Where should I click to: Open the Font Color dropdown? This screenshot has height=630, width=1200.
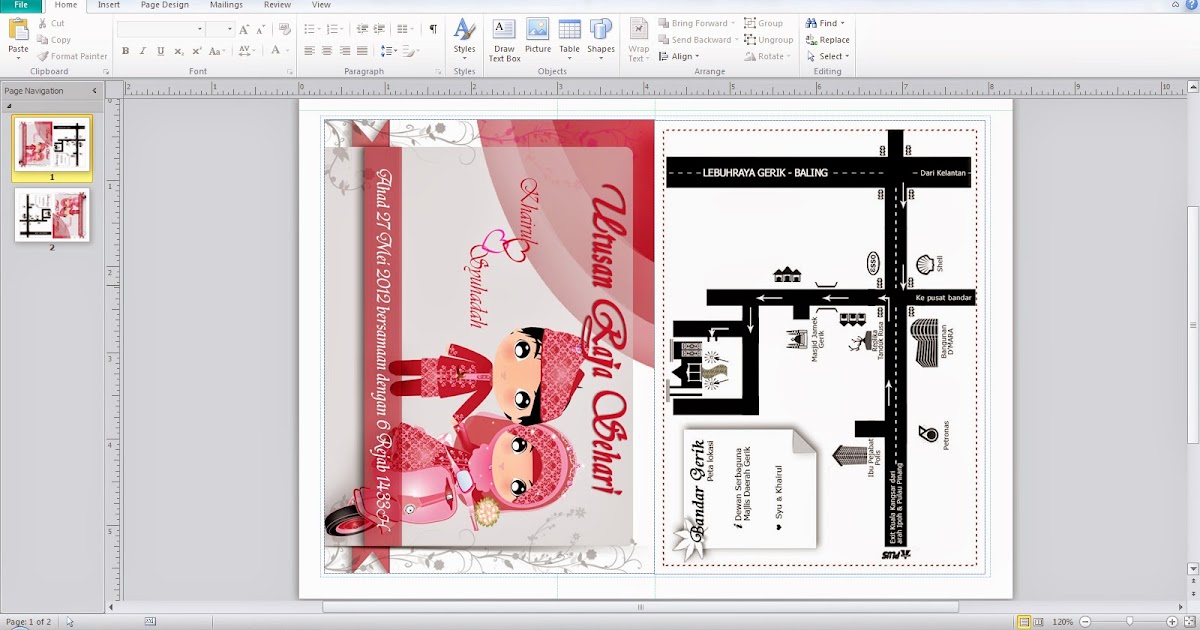point(285,51)
